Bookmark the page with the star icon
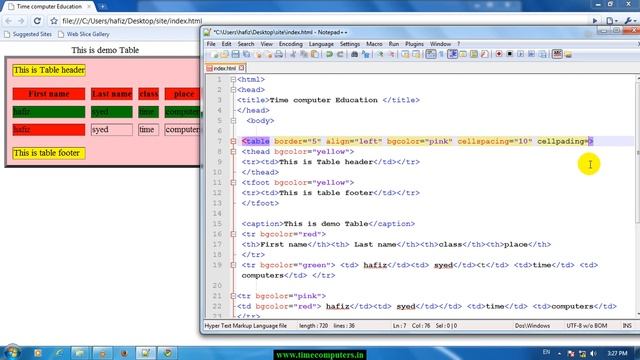The width and height of the screenshot is (640, 360). tap(54, 21)
